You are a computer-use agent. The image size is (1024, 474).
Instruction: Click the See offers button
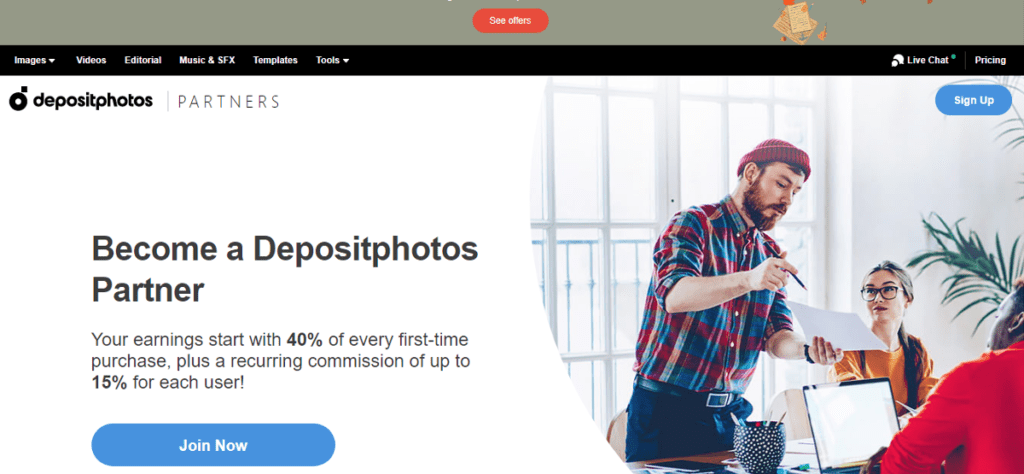(x=510, y=21)
